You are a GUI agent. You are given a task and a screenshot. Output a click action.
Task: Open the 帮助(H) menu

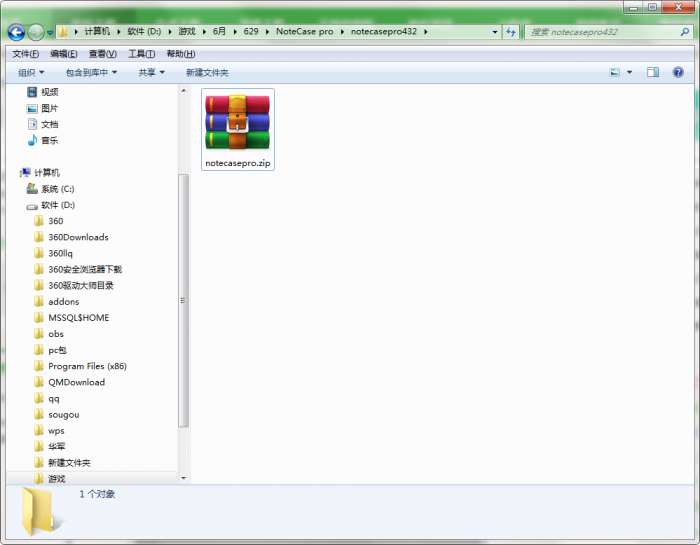tap(181, 54)
